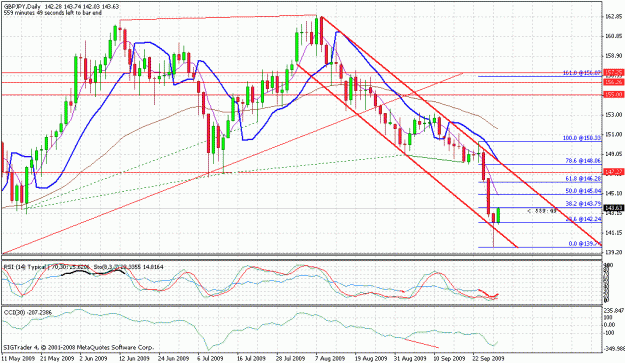Click the red 147.22 horizontal line price tag

point(613,172)
